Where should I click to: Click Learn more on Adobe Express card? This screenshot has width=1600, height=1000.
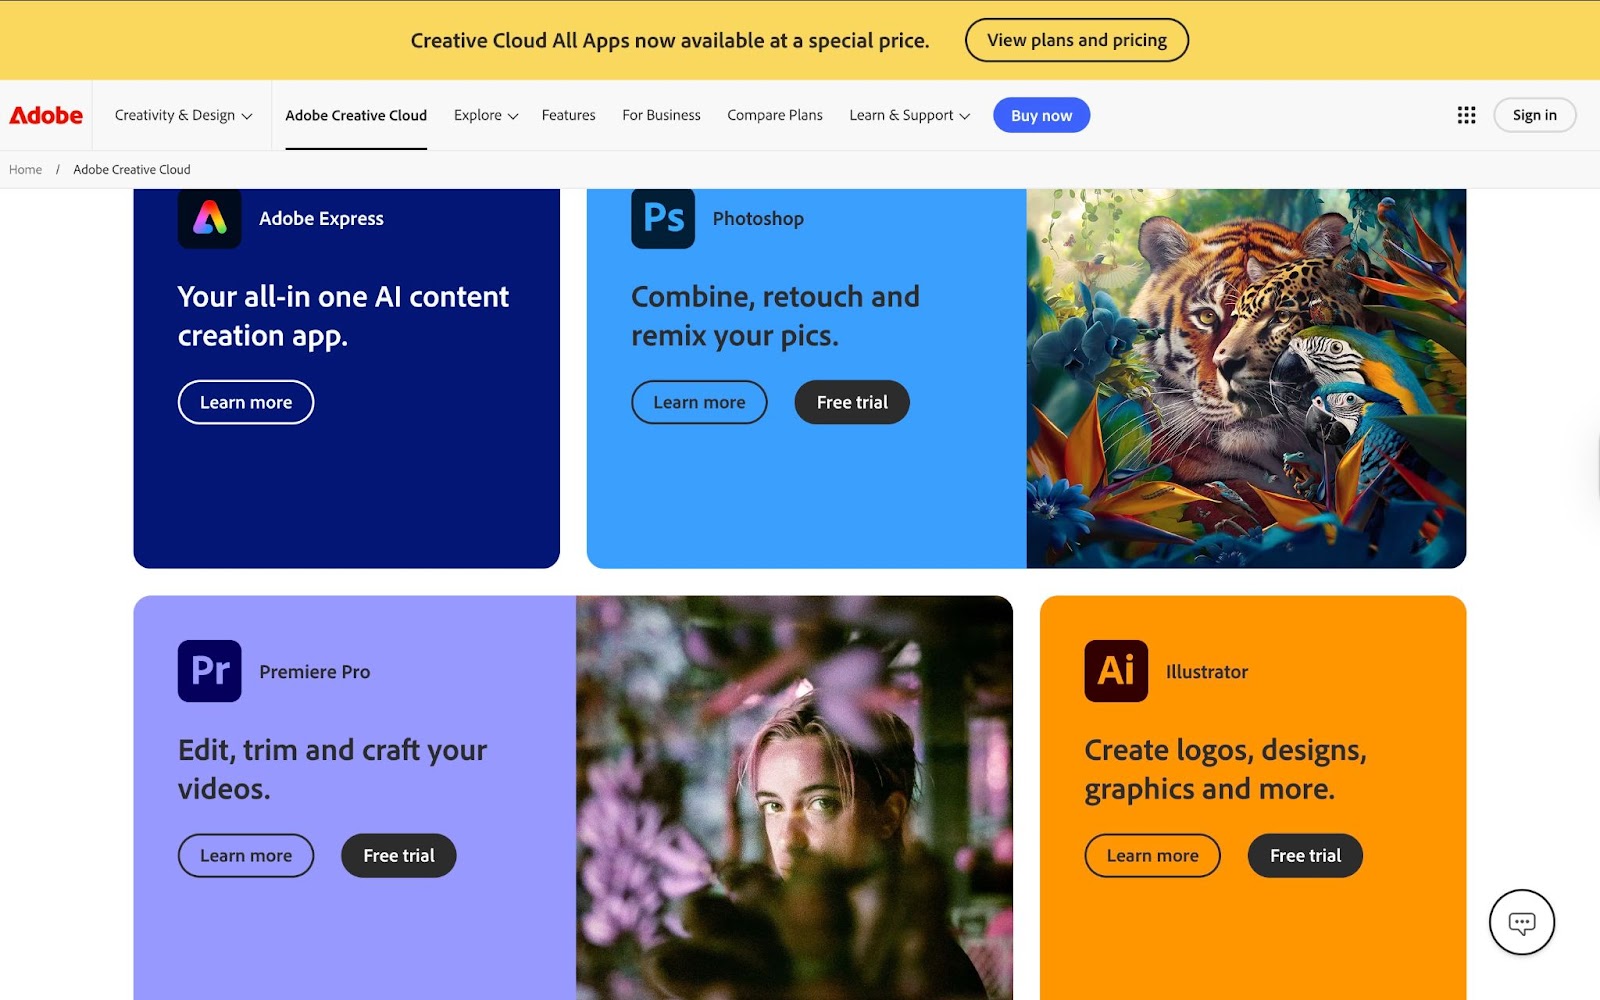point(246,402)
